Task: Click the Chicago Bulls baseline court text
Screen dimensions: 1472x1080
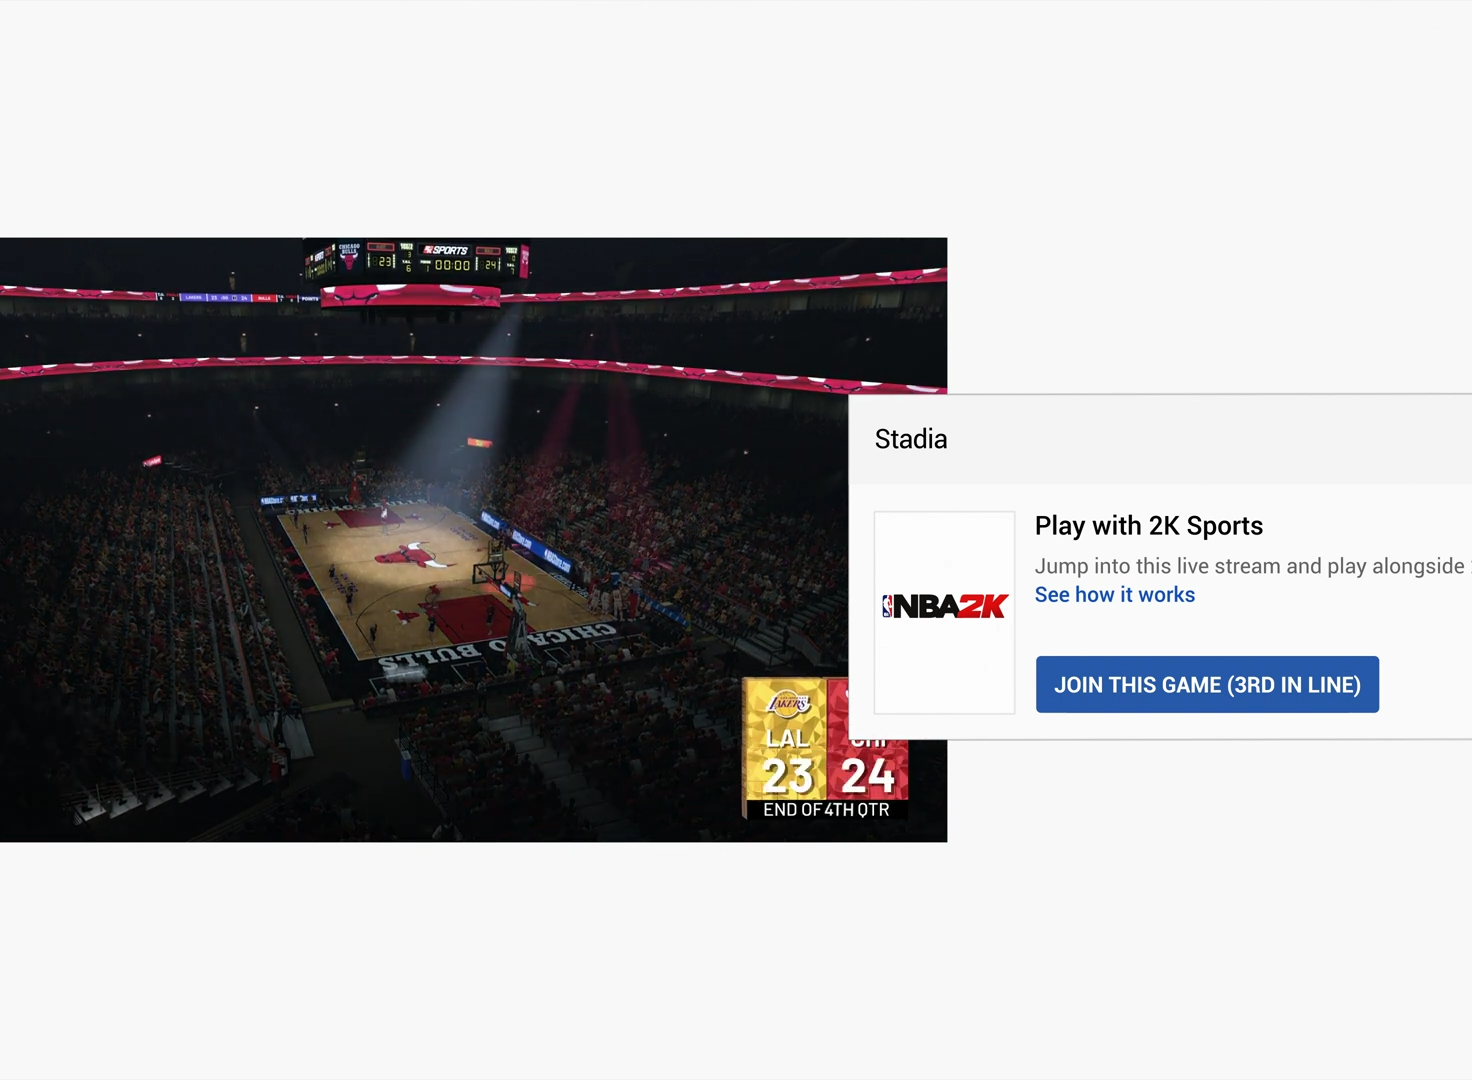Action: pyautogui.click(x=497, y=645)
